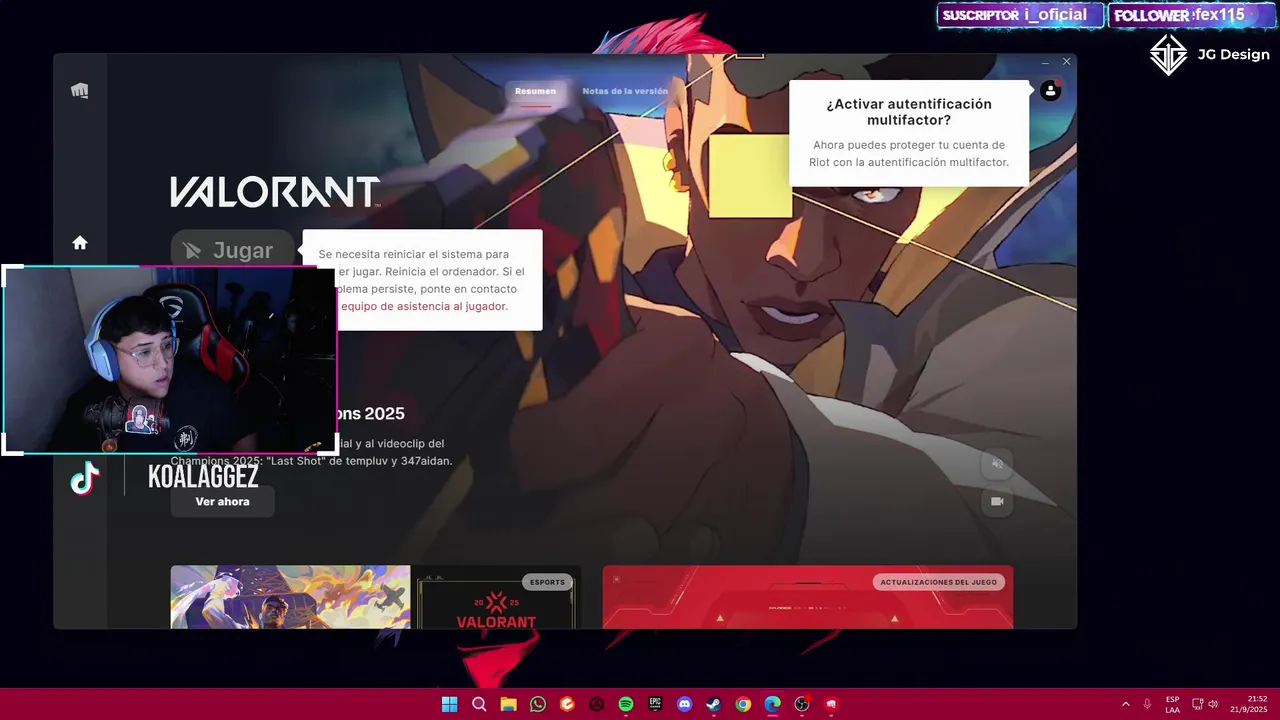Open the illustrated agent news card thumbnail
This screenshot has width=1280, height=720.
(x=290, y=597)
